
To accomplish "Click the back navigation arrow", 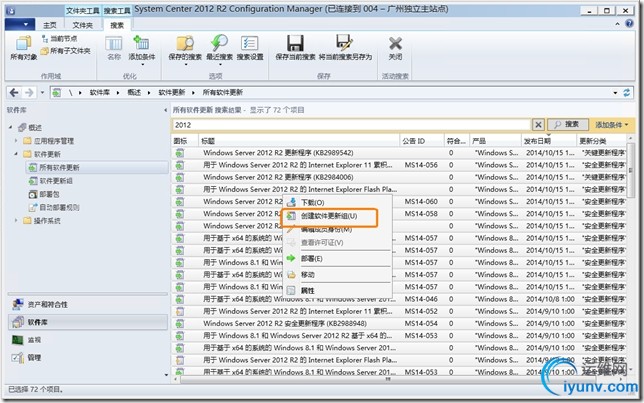I will click(x=14, y=92).
